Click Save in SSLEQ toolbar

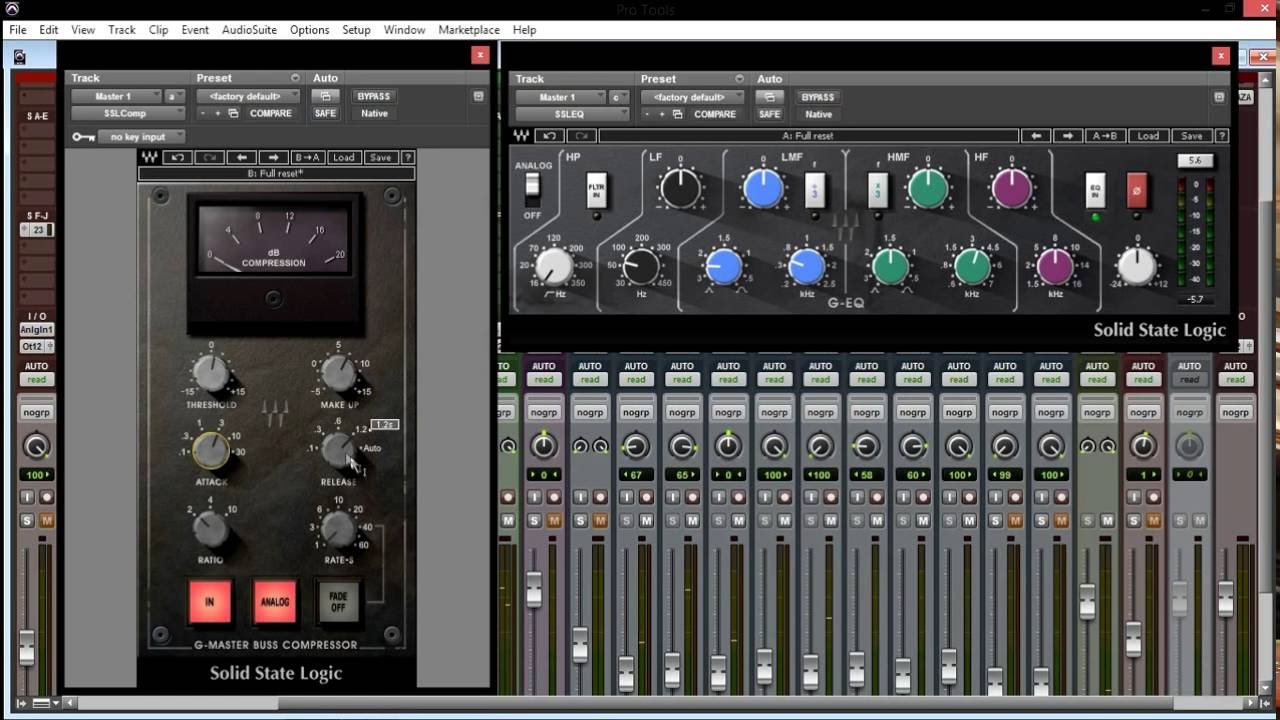point(1191,136)
